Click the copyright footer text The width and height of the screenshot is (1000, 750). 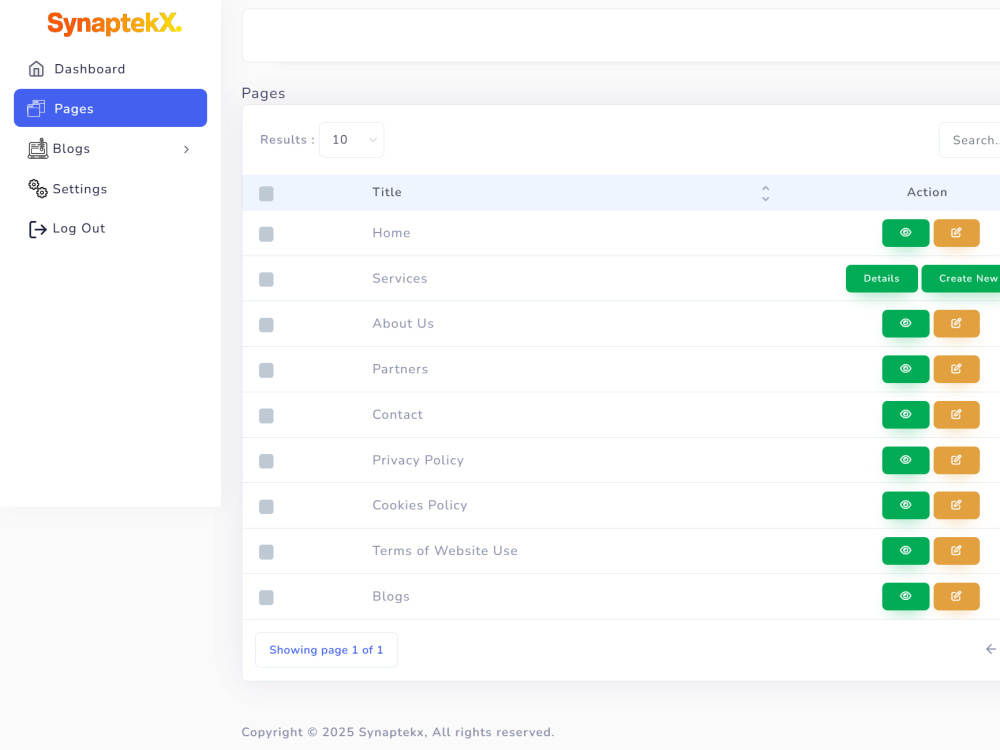397,732
